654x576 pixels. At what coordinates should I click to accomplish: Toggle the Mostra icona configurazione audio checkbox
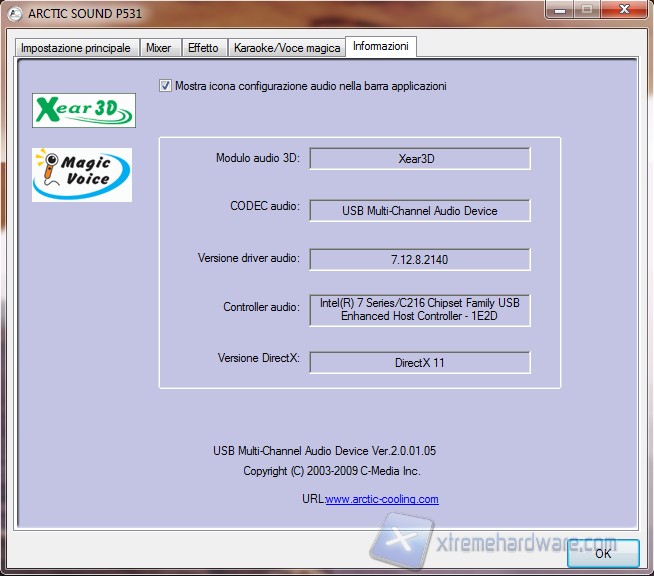165,86
